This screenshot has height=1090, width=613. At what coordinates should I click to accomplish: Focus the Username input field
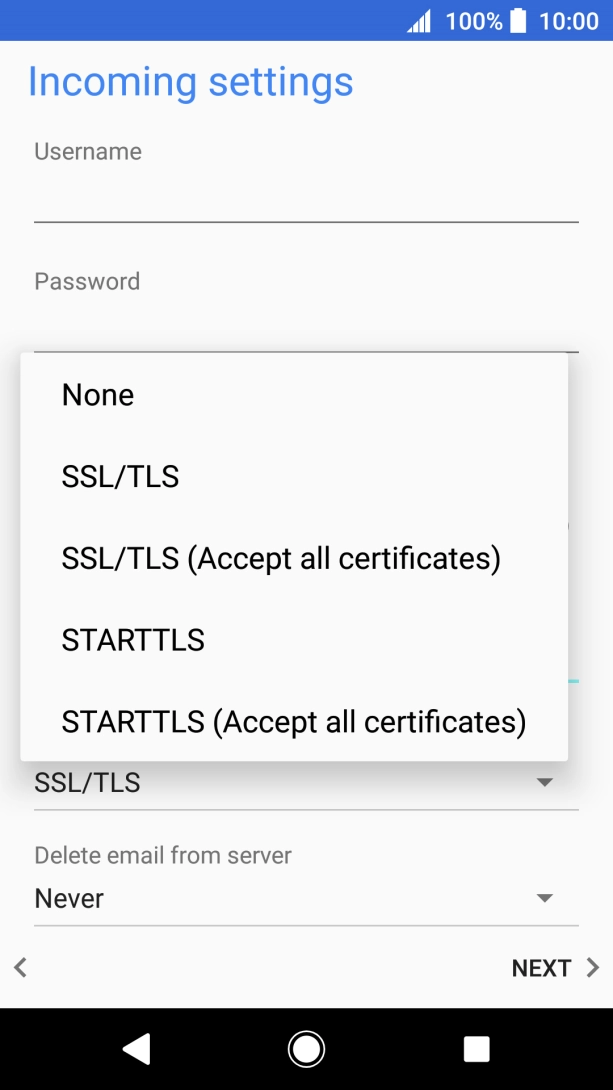coord(306,198)
